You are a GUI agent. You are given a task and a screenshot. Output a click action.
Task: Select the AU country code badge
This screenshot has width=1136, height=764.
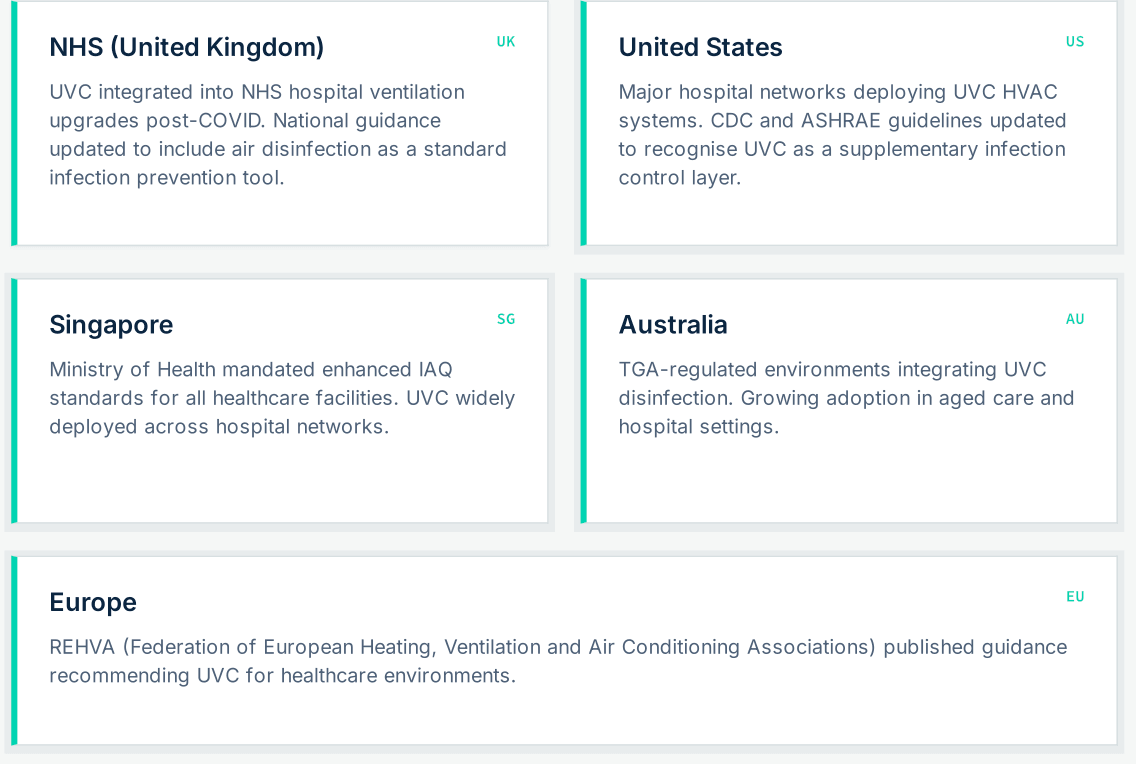tap(1075, 319)
